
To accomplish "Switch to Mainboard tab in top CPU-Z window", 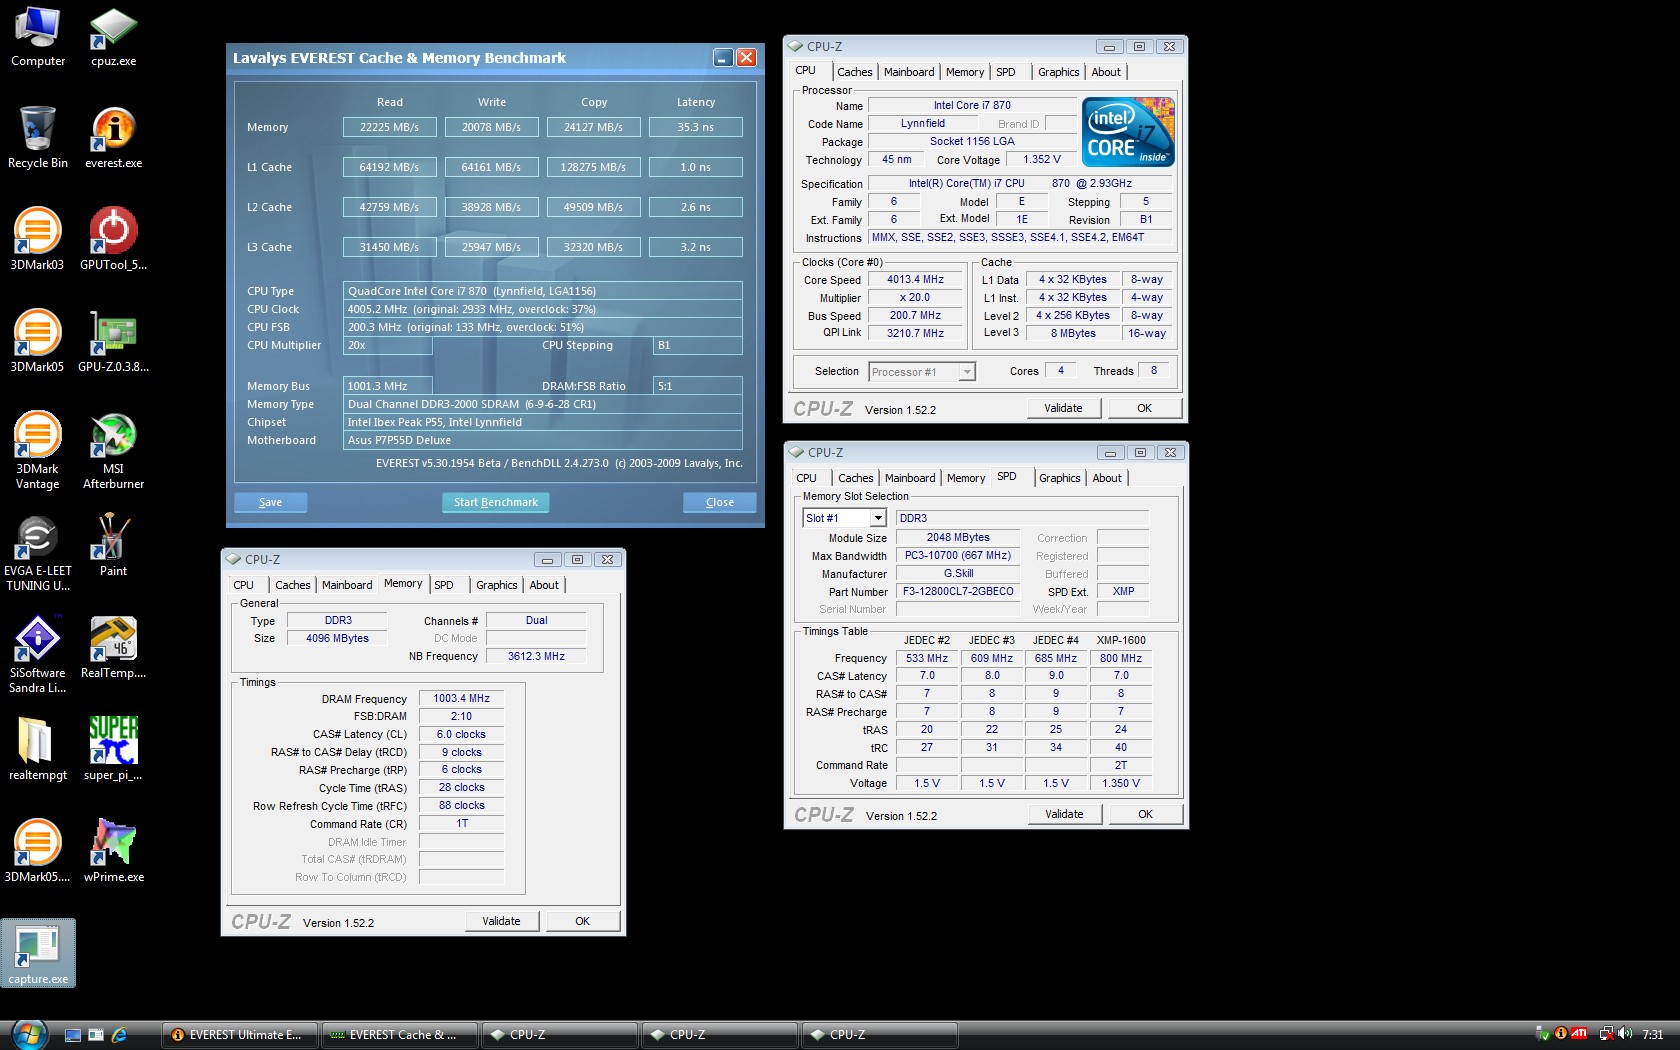I will (909, 72).
